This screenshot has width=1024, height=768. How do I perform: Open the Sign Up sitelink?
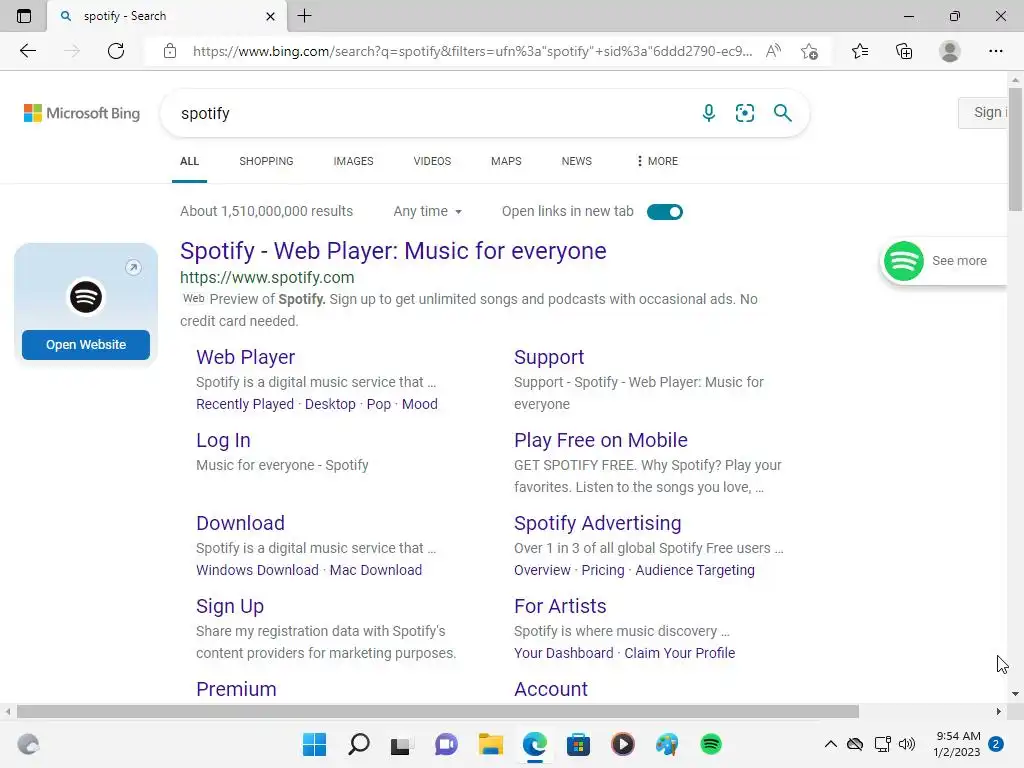tap(230, 606)
